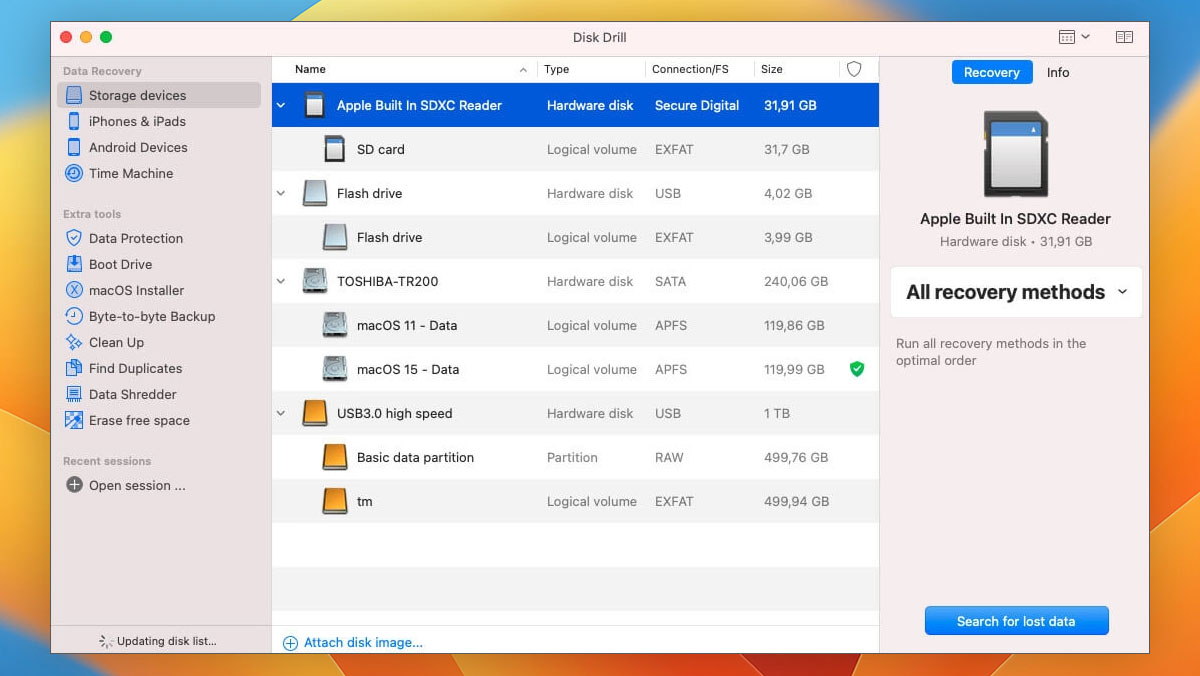This screenshot has width=1200, height=676.
Task: Click the Updating disk list status
Action: coord(158,641)
